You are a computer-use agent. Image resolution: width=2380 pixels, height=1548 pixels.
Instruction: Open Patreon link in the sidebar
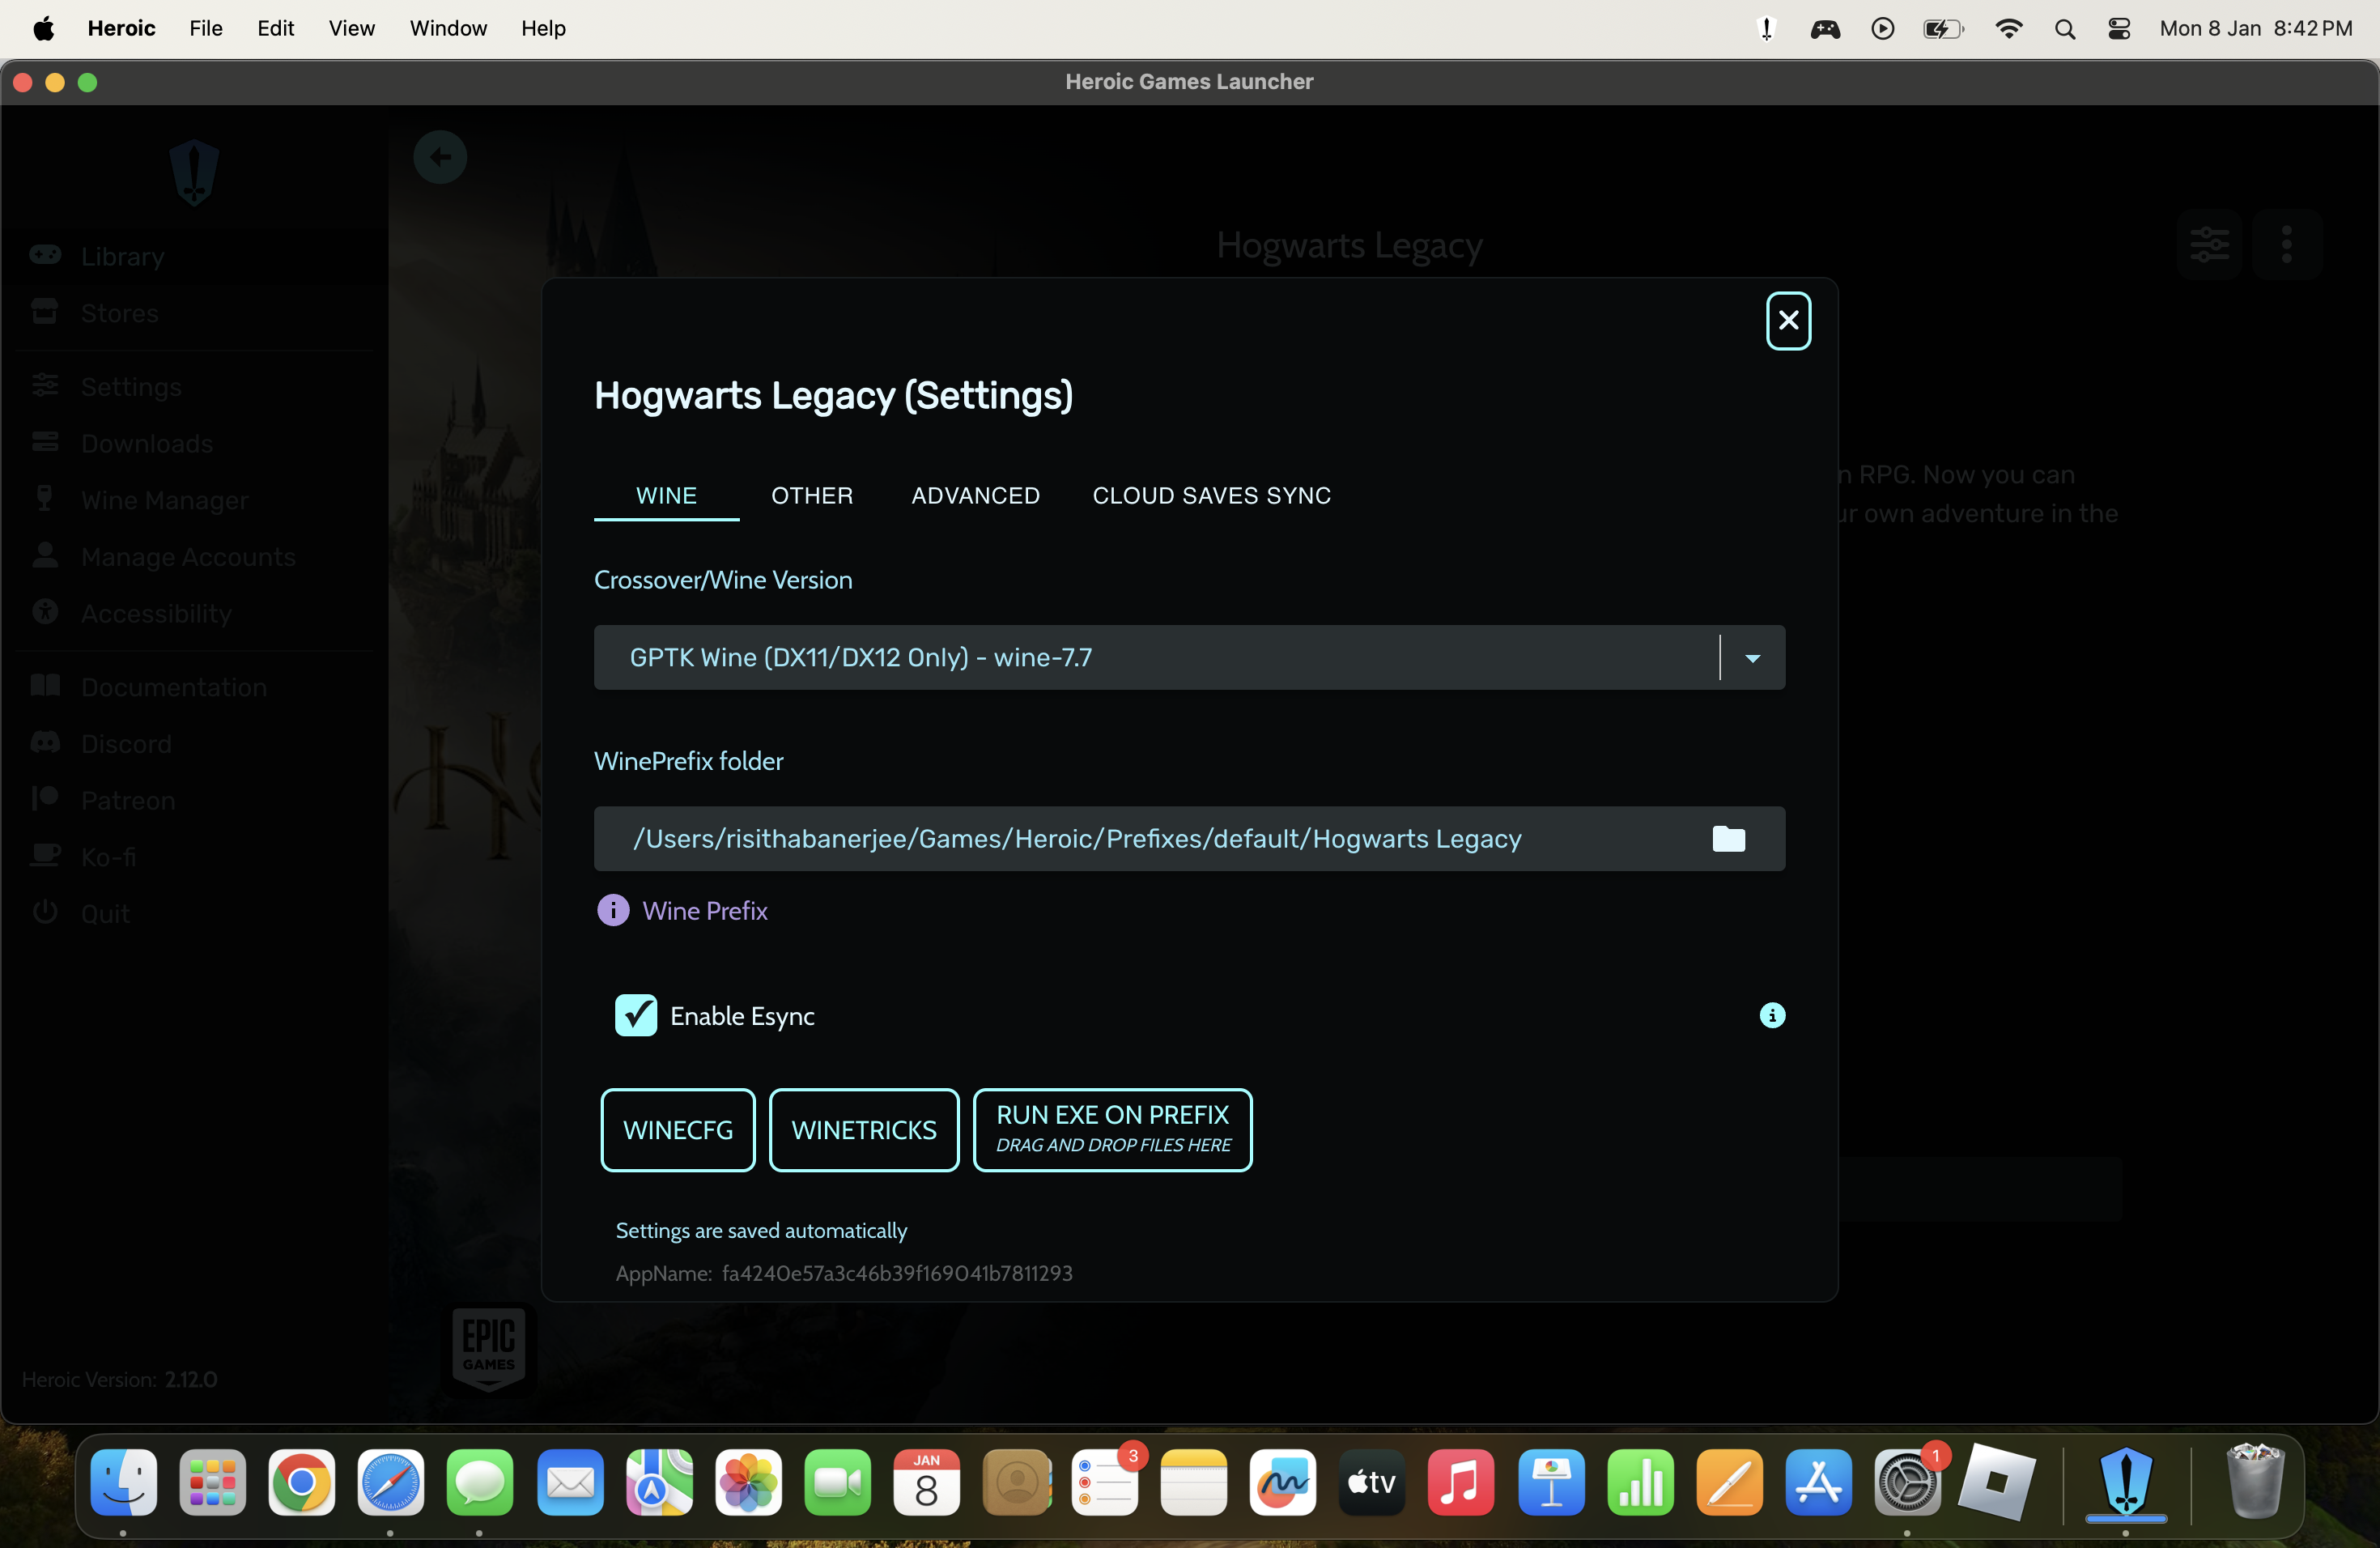(x=195, y=801)
